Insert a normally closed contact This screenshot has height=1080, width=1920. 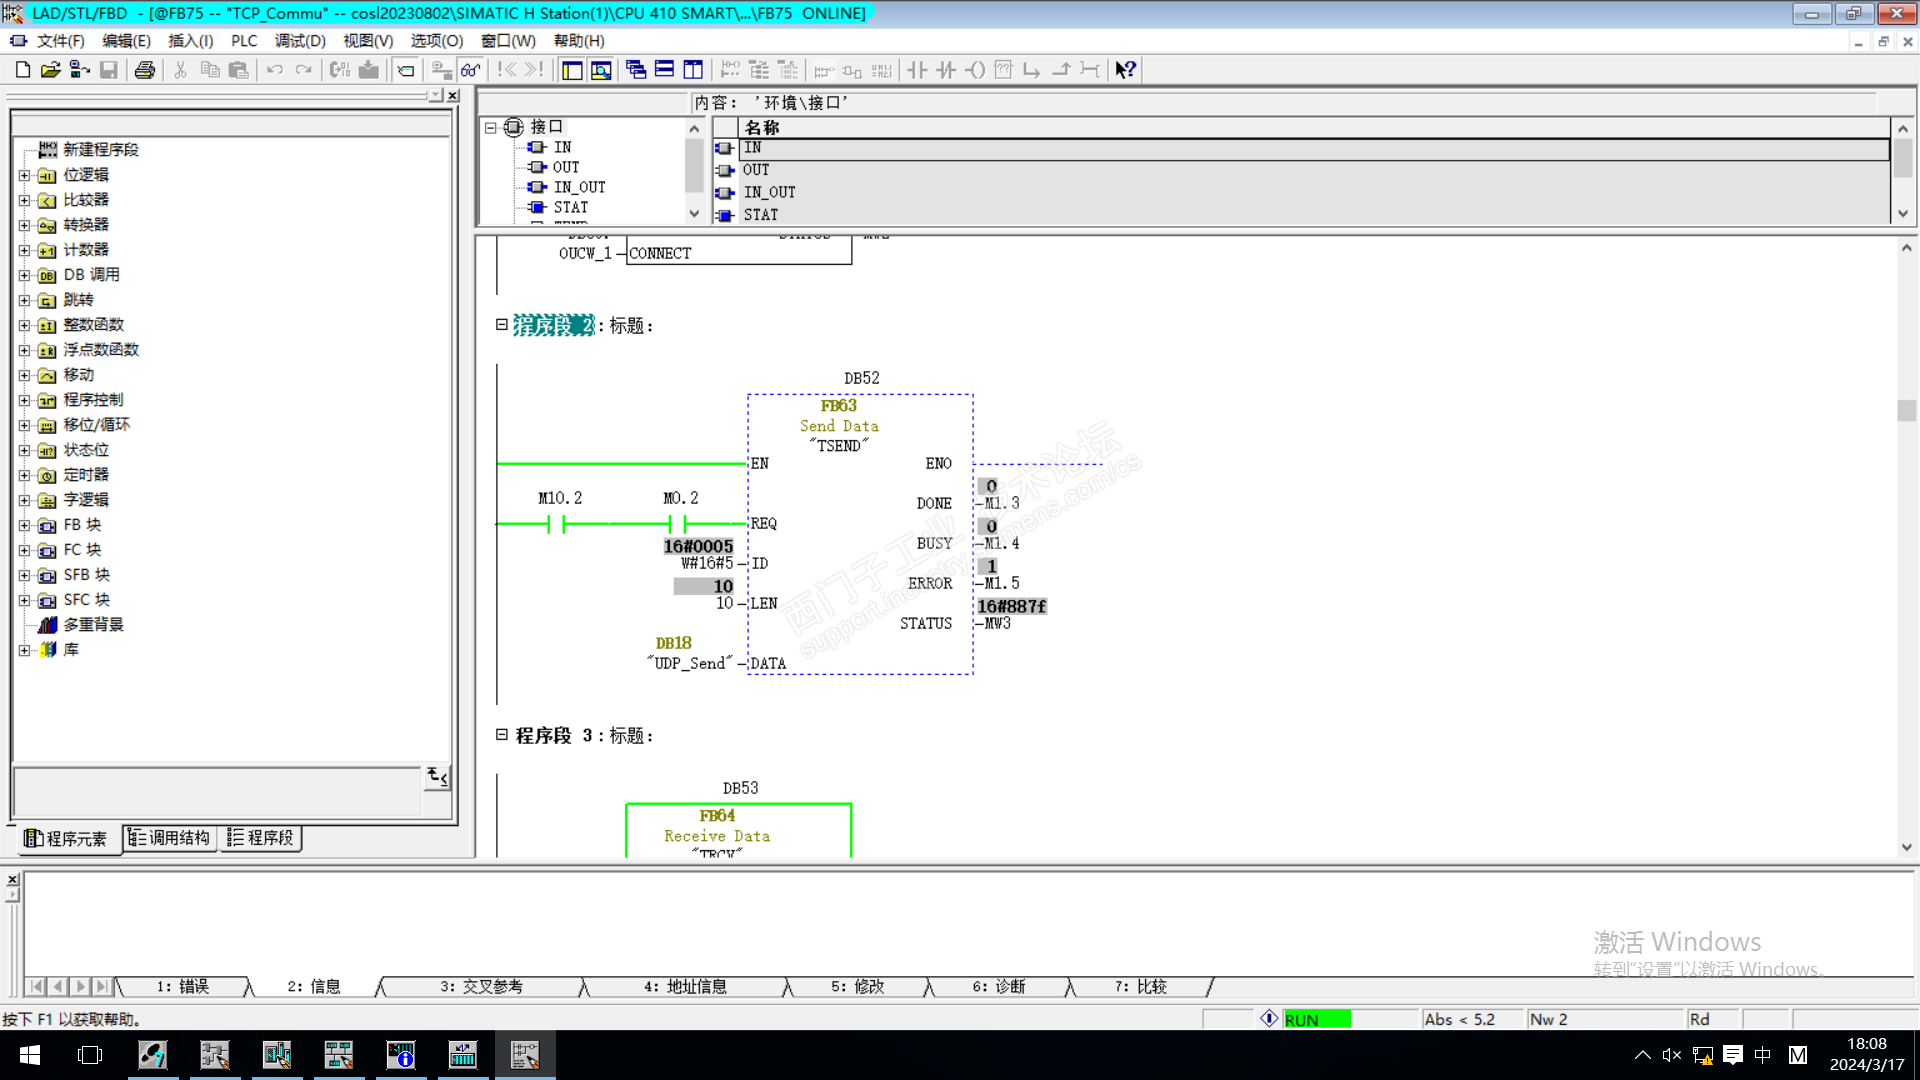tap(946, 70)
